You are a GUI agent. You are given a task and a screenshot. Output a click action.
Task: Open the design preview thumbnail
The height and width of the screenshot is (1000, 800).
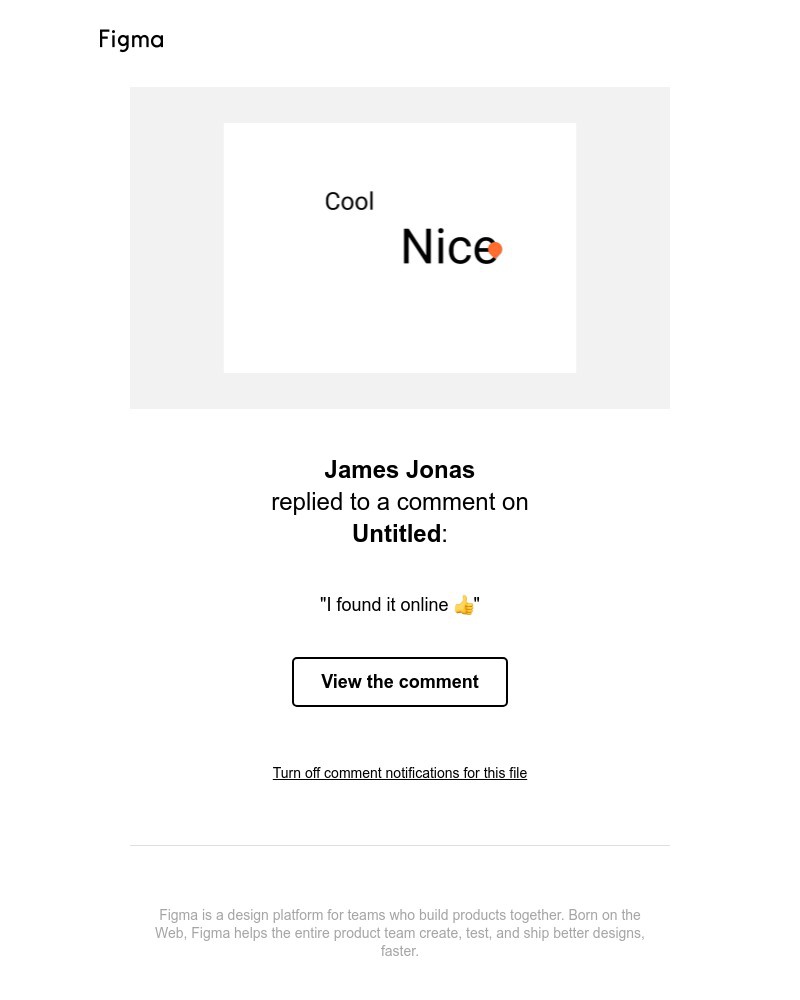pos(399,247)
